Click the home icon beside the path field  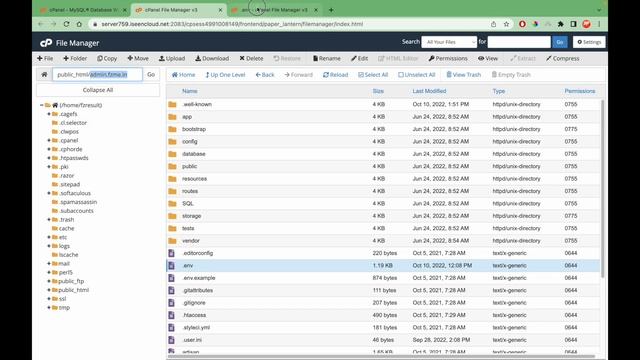[44, 74]
